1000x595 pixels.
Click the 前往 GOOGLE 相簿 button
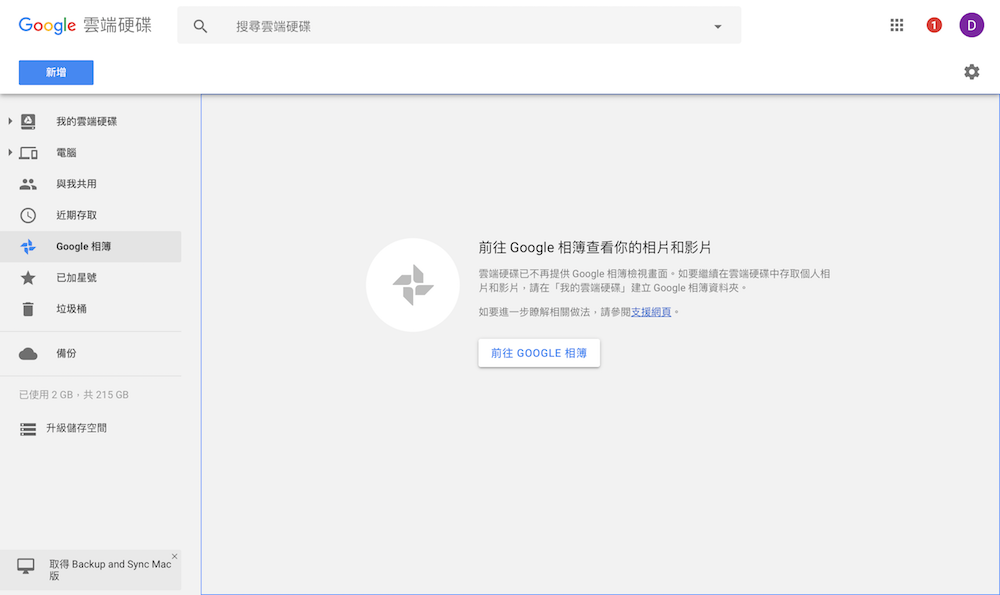click(x=539, y=353)
